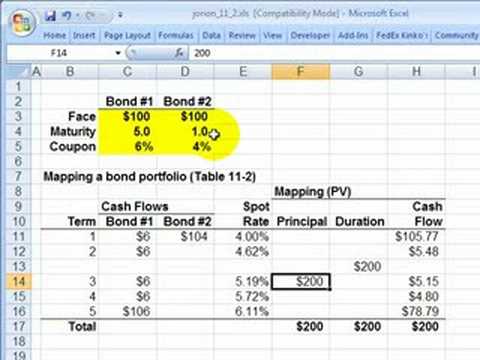Click the Cash Flows header cell
The width and height of the screenshot is (480, 360).
(x=135, y=206)
